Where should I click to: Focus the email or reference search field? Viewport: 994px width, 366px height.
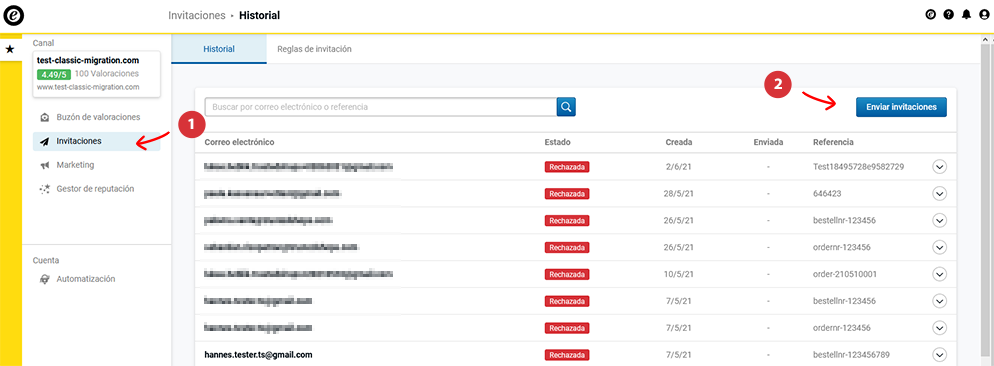pos(381,107)
